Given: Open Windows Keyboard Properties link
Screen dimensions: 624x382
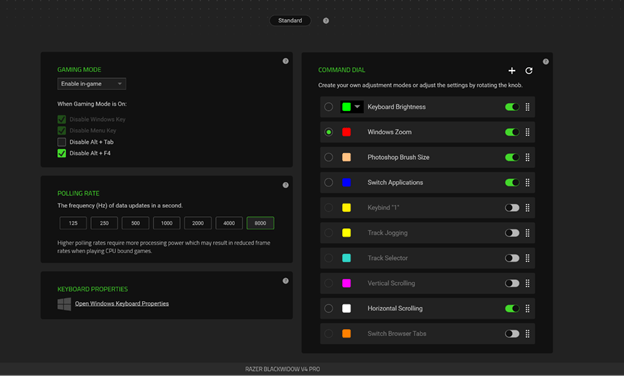Looking at the screenshot, I should 122,304.
